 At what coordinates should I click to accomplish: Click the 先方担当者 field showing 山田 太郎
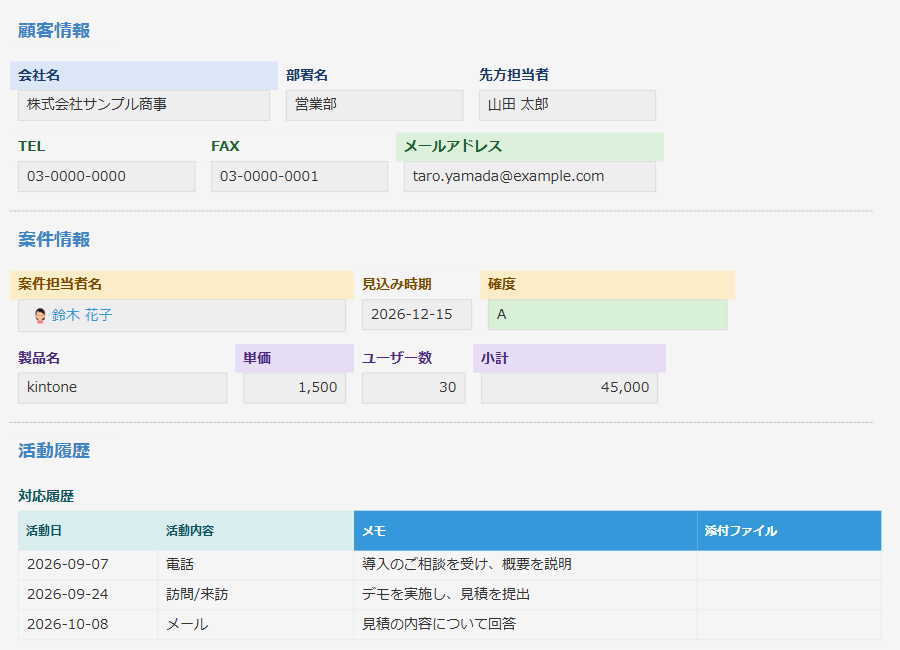[x=567, y=105]
